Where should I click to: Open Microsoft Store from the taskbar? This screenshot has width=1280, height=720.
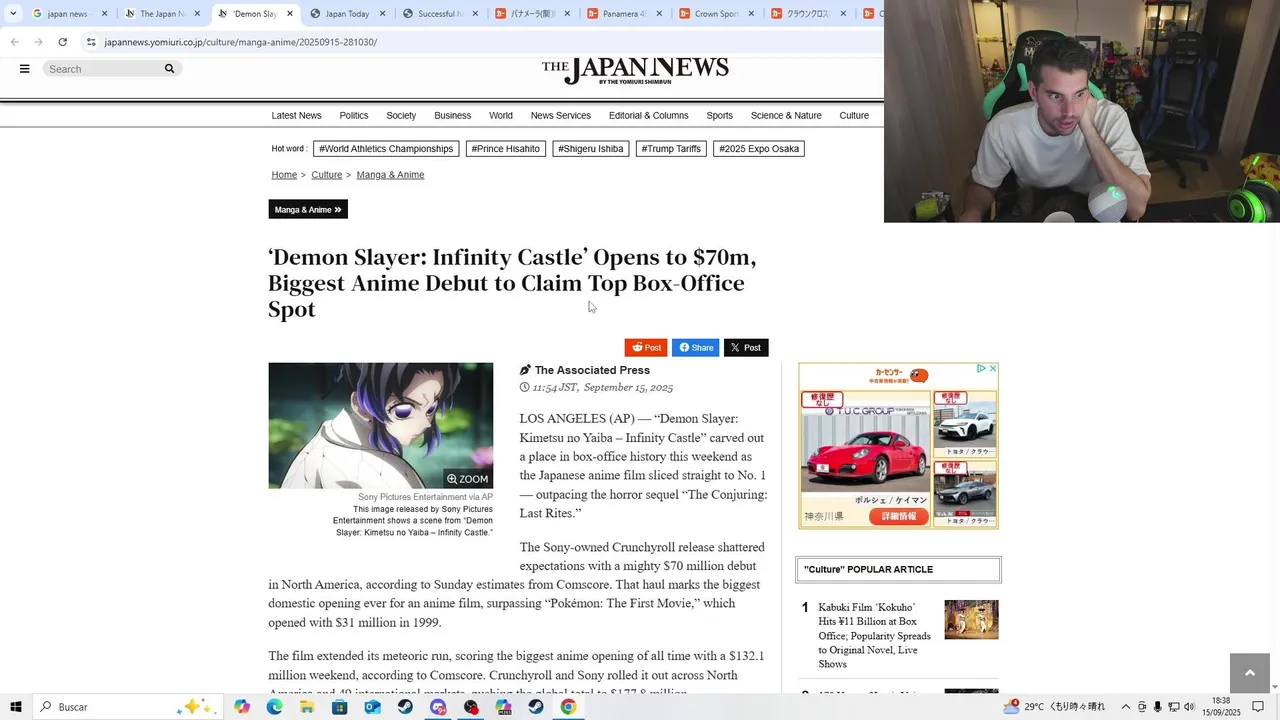tap(340, 707)
